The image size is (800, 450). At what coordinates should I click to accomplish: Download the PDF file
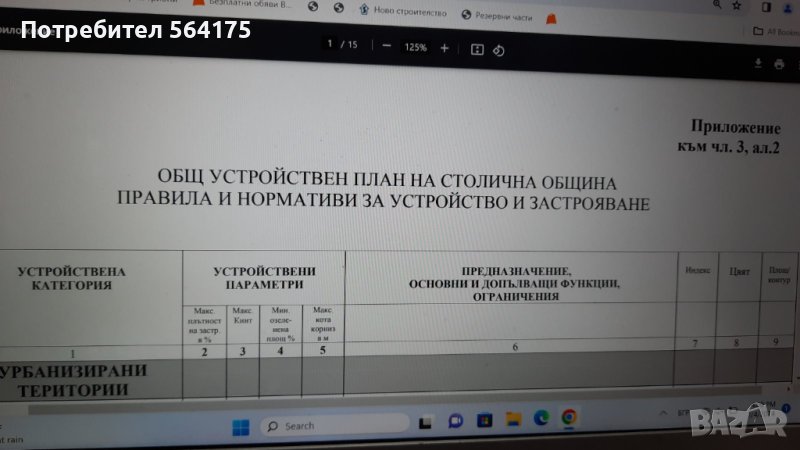point(757,64)
